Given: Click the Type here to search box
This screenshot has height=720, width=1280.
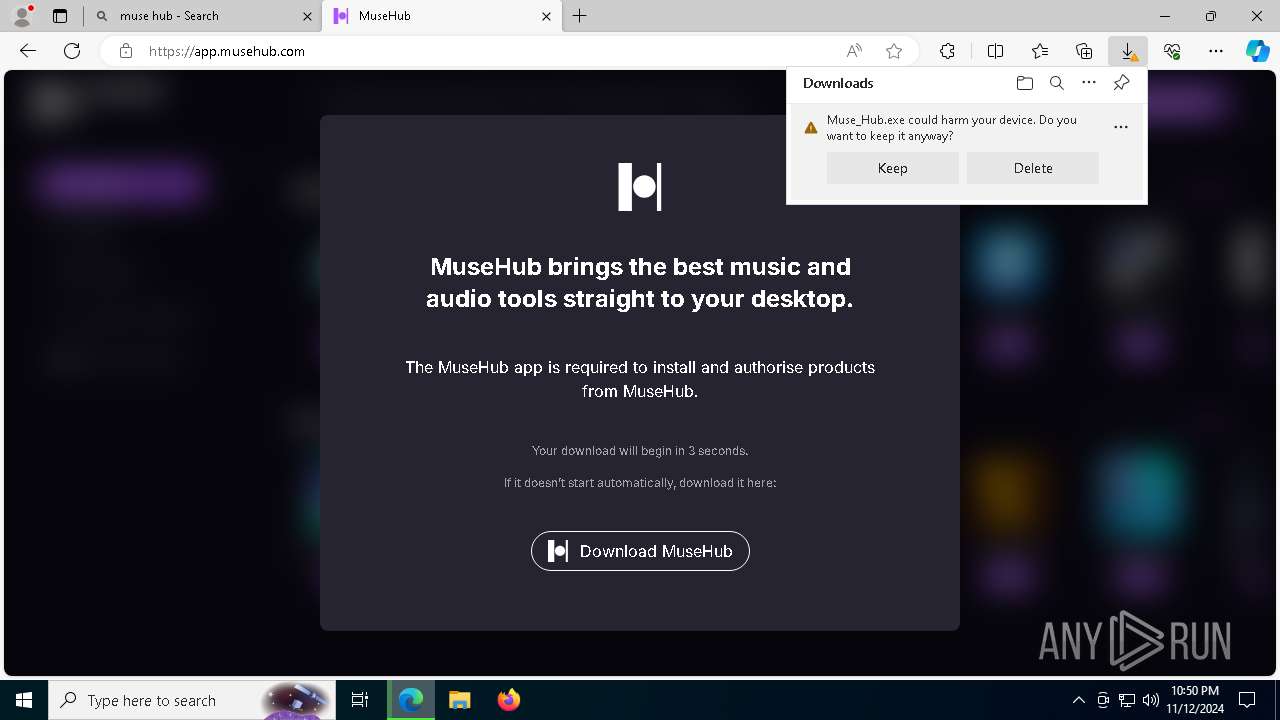Looking at the screenshot, I should click(x=192, y=700).
